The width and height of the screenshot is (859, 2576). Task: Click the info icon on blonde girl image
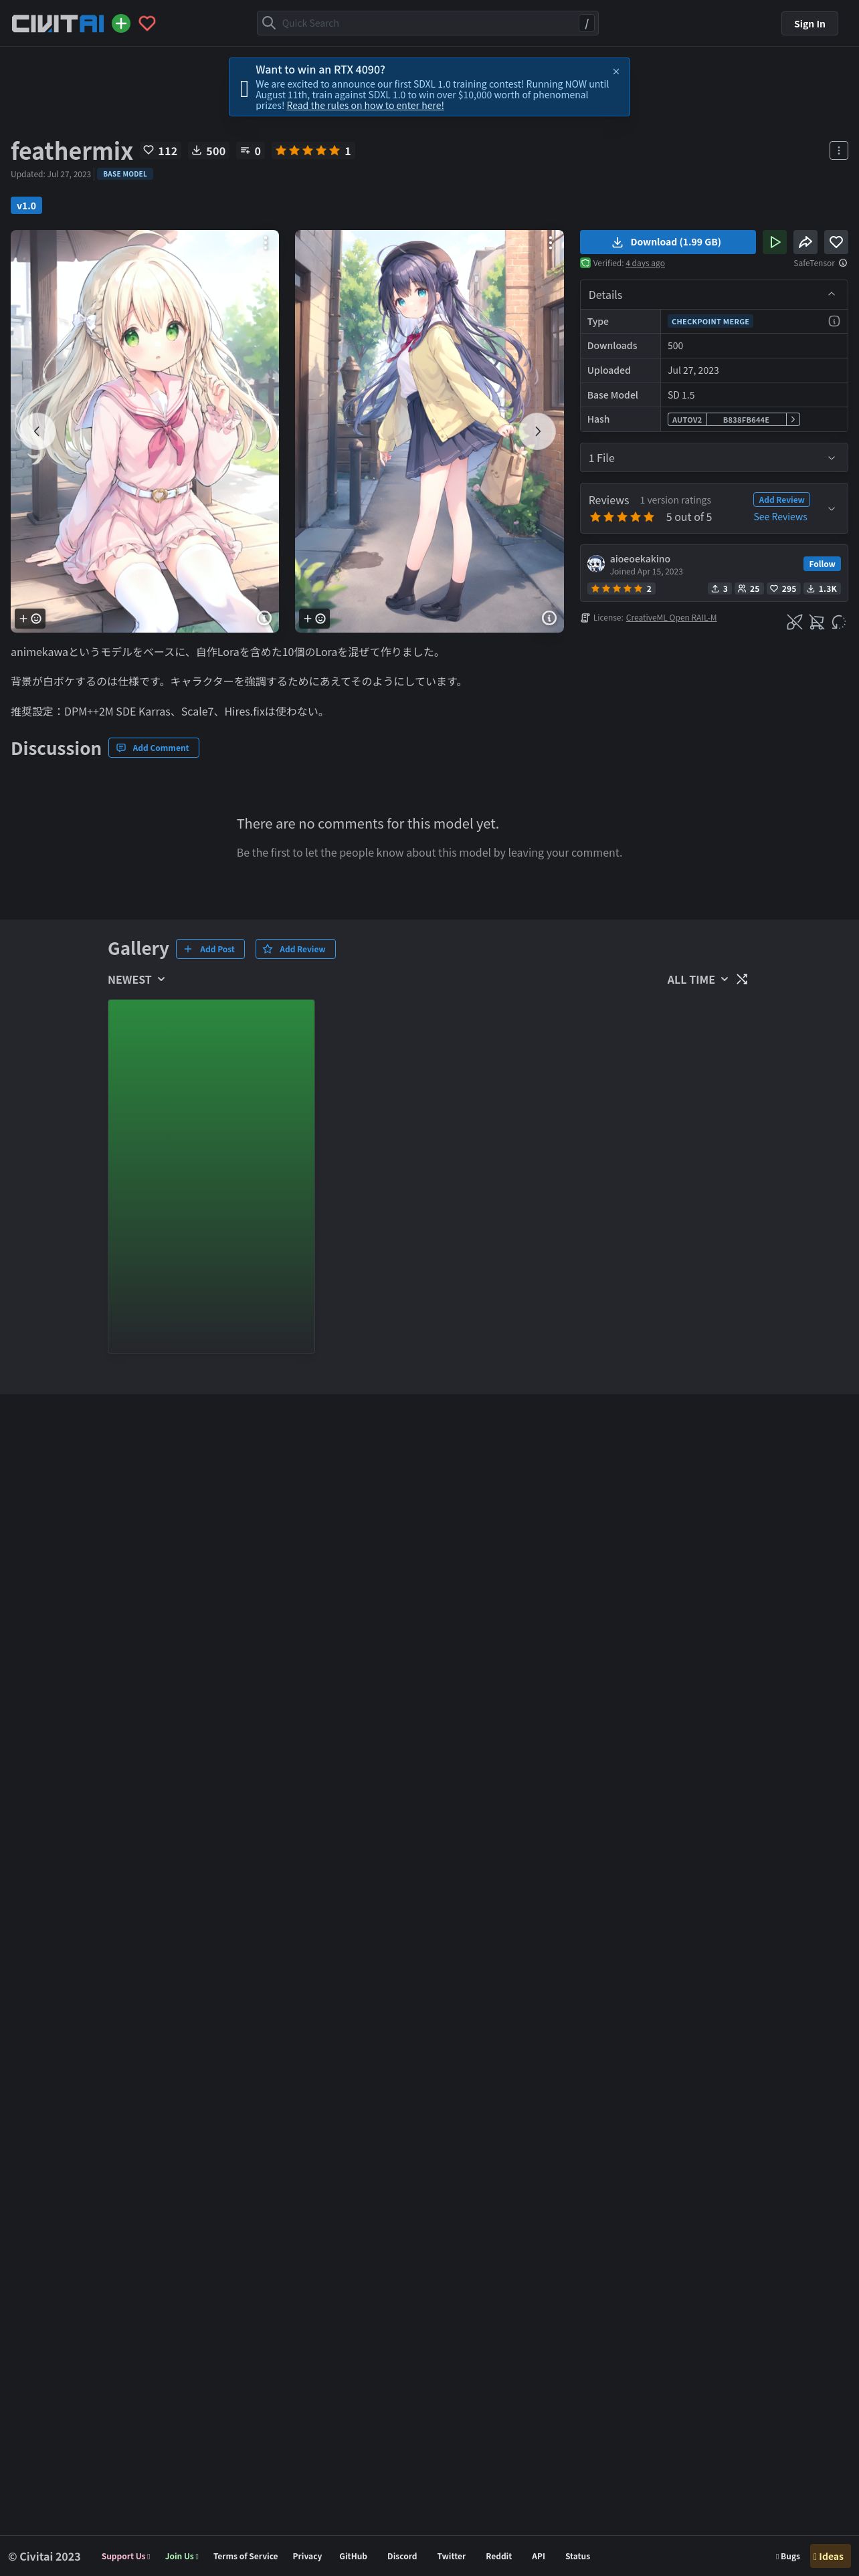[264, 618]
